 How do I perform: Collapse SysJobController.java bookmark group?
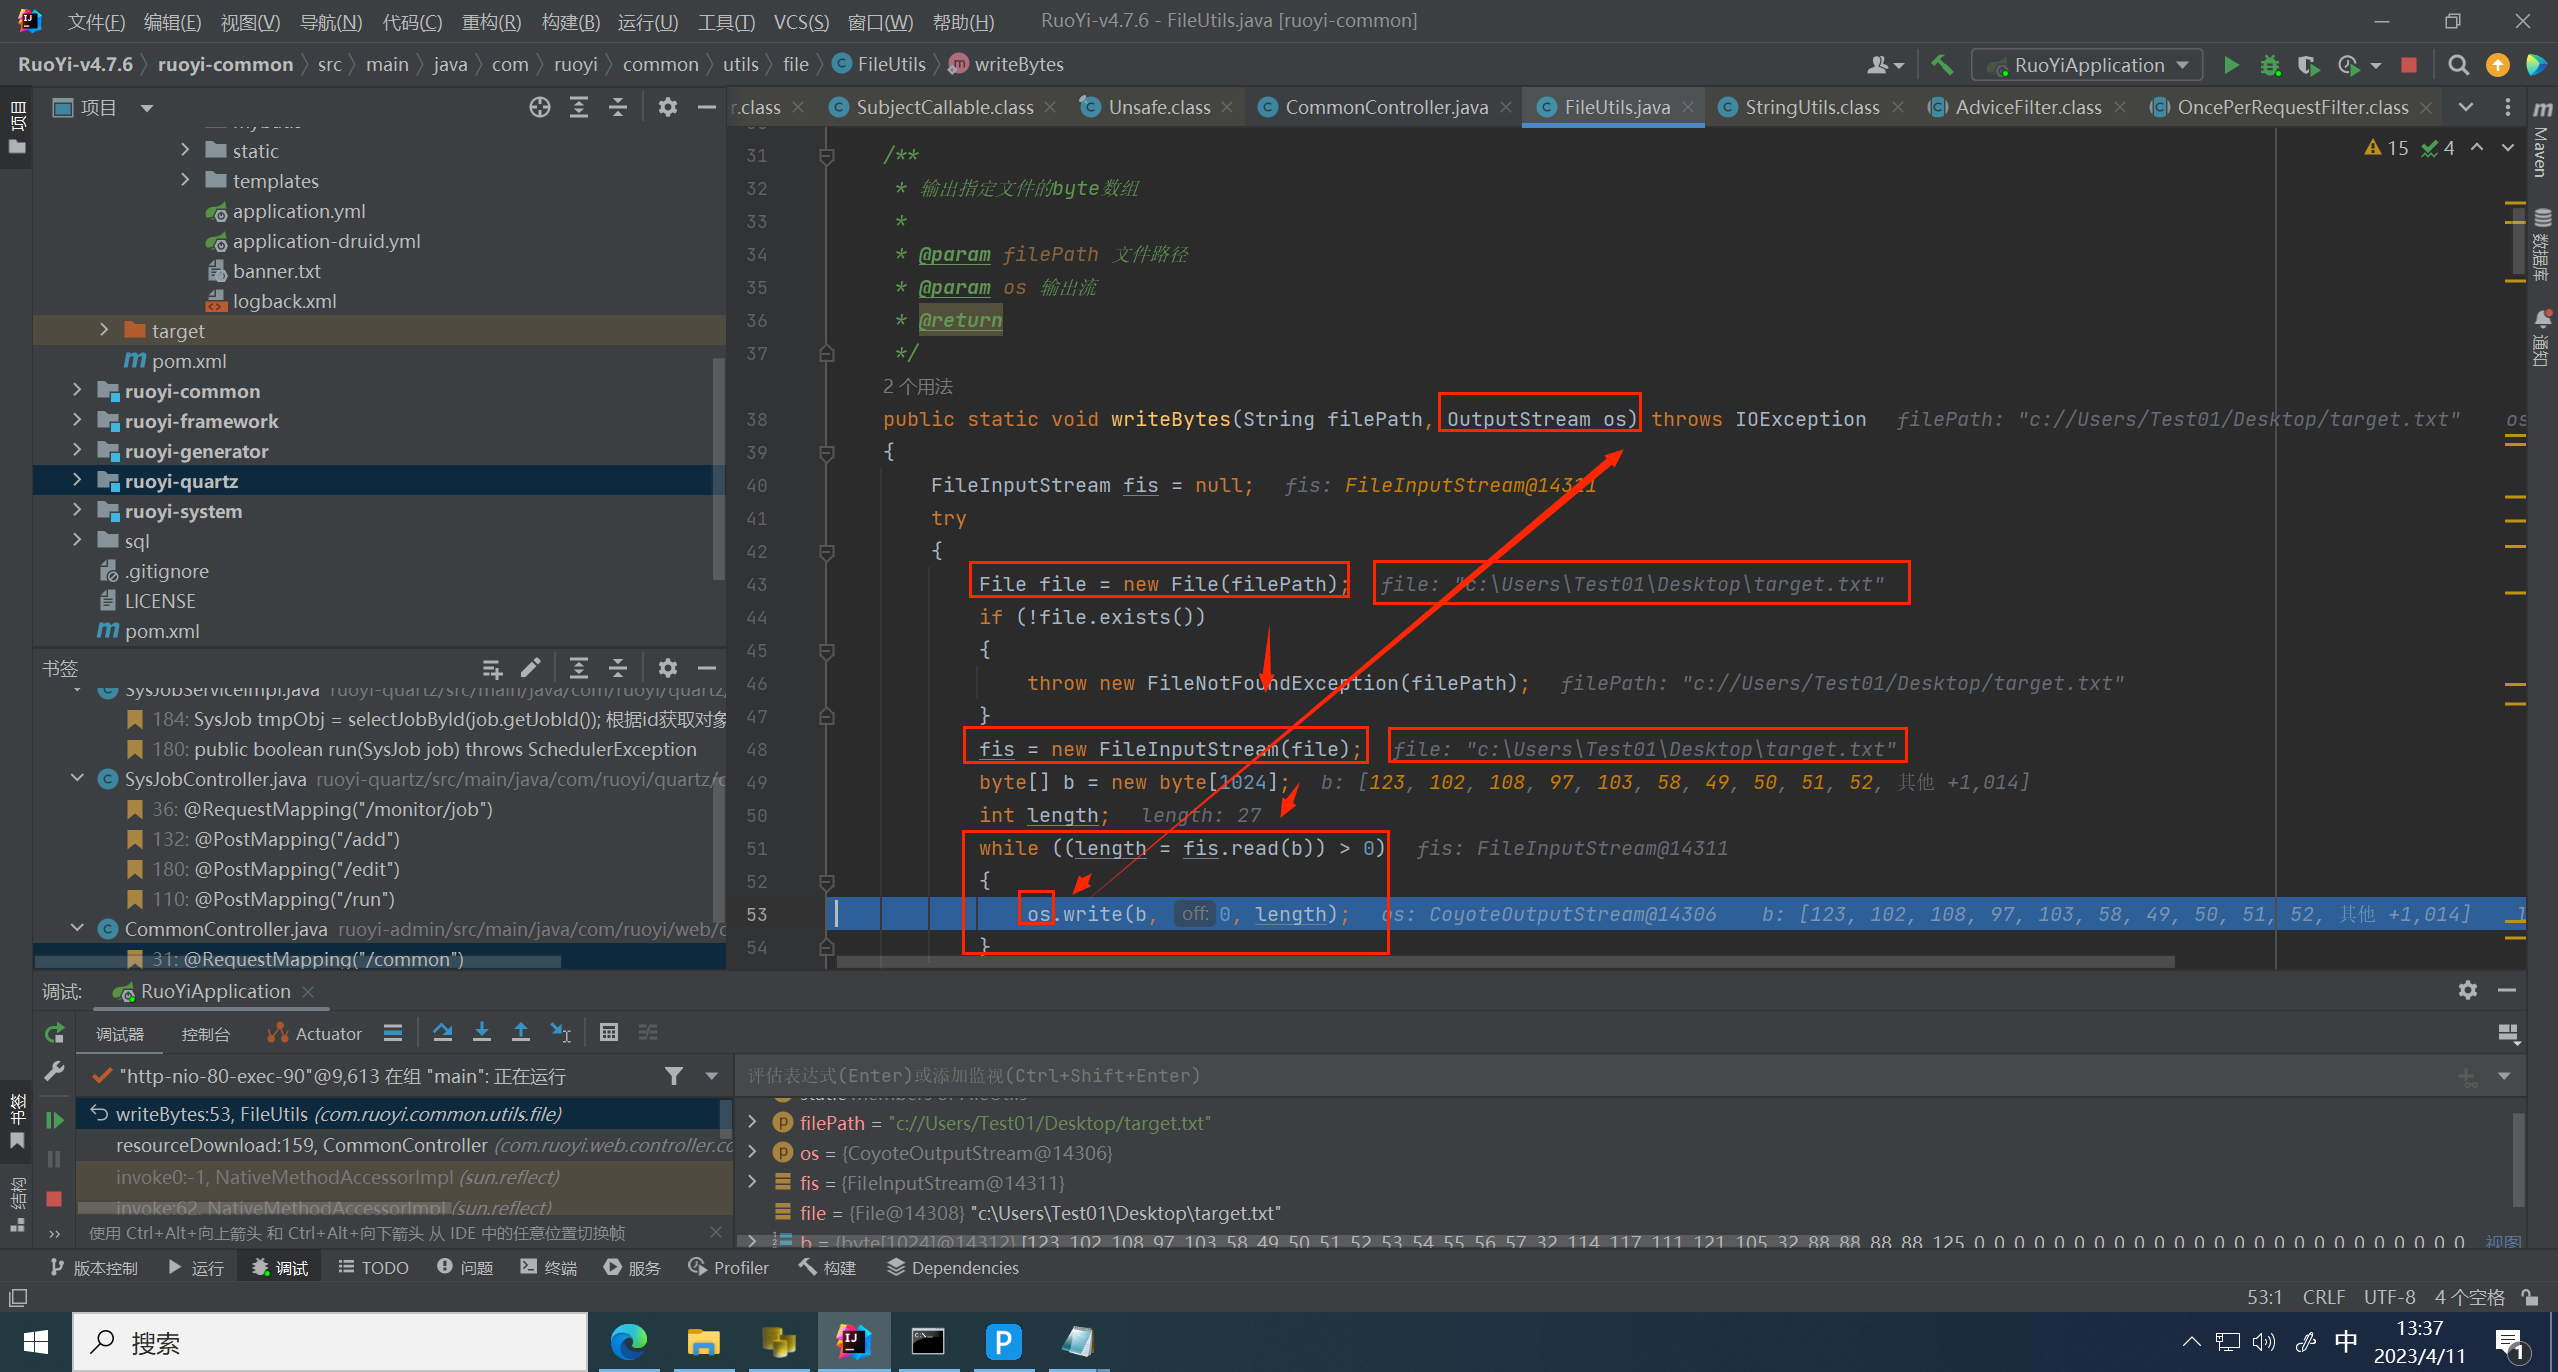(x=78, y=778)
